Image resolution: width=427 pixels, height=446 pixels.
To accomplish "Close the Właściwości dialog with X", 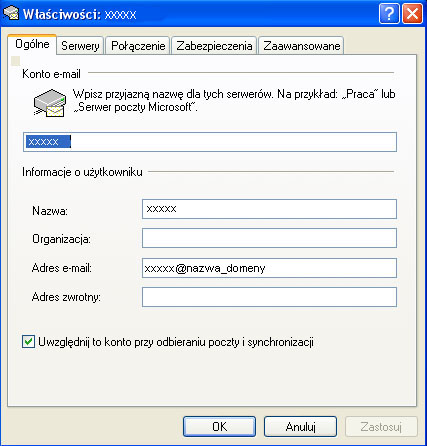I will coord(412,14).
